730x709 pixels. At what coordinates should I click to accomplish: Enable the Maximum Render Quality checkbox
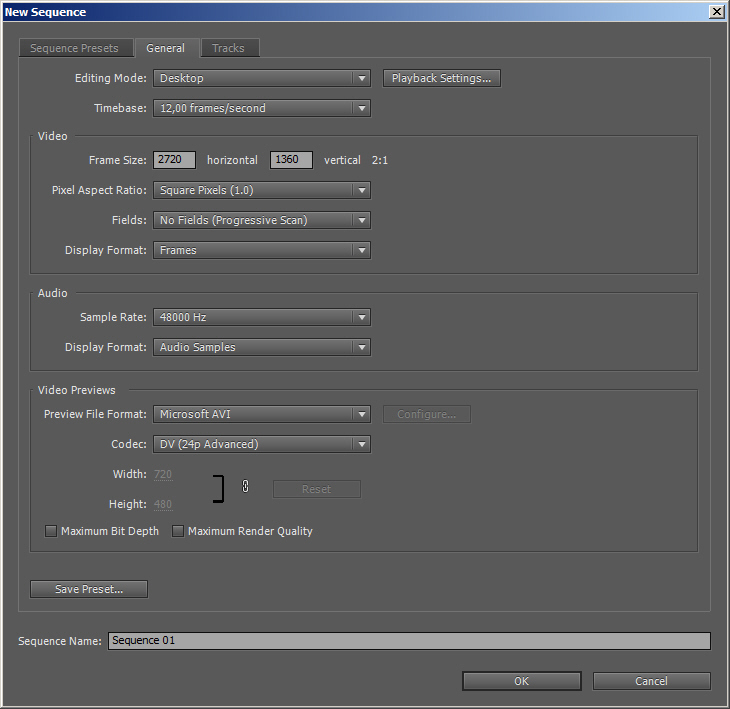(178, 531)
